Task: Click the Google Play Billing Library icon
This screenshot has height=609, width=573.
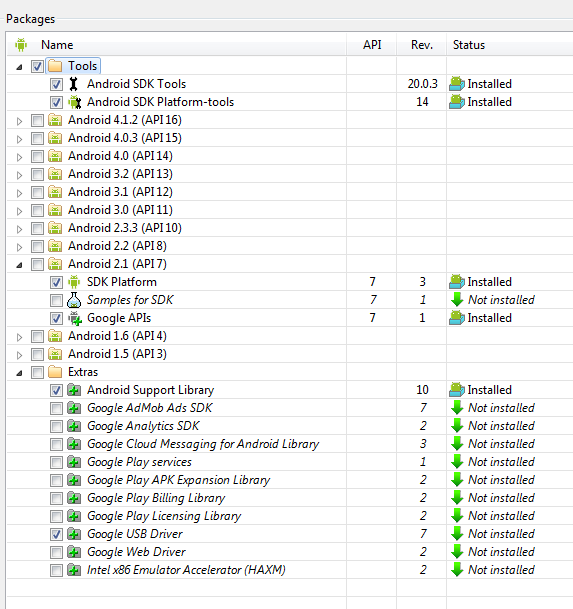Action: pos(74,498)
